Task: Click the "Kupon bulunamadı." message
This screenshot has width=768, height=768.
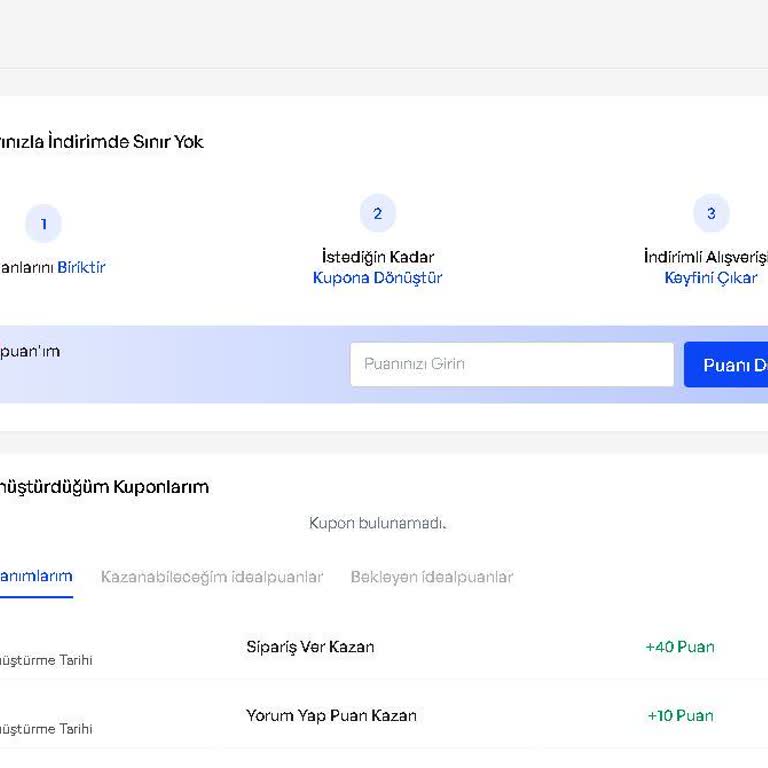Action: [x=377, y=523]
